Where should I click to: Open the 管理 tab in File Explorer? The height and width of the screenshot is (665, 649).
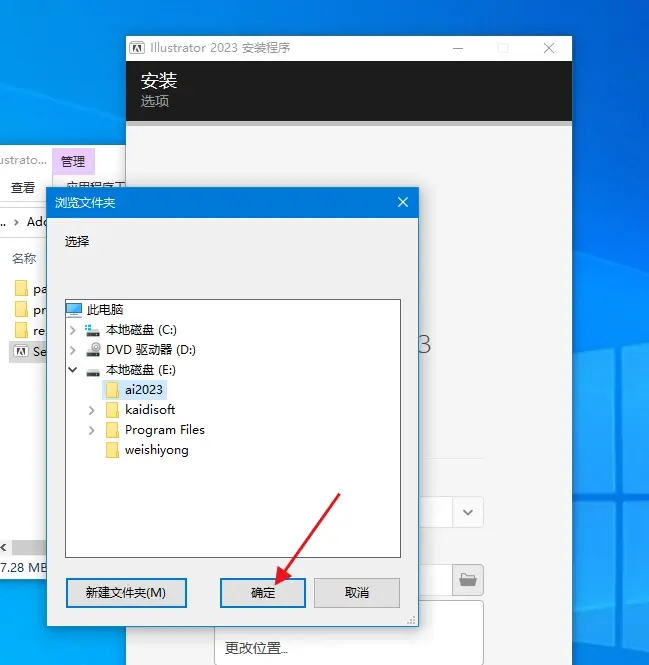73,161
